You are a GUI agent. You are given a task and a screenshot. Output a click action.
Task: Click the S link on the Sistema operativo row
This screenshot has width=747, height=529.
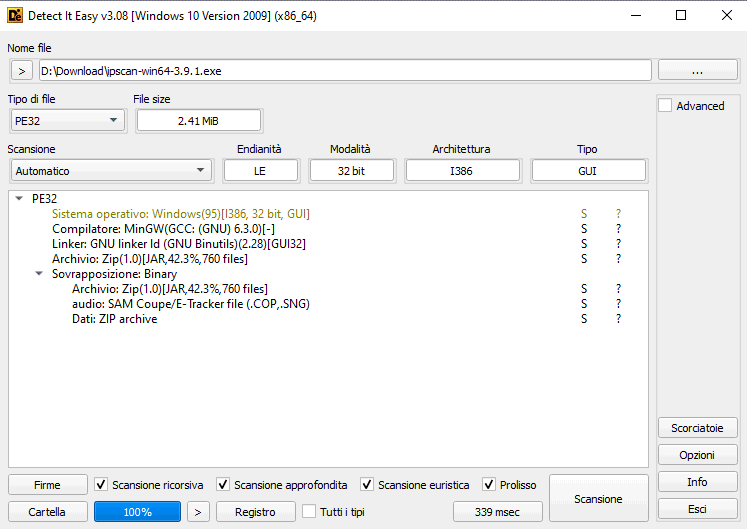[x=584, y=214]
